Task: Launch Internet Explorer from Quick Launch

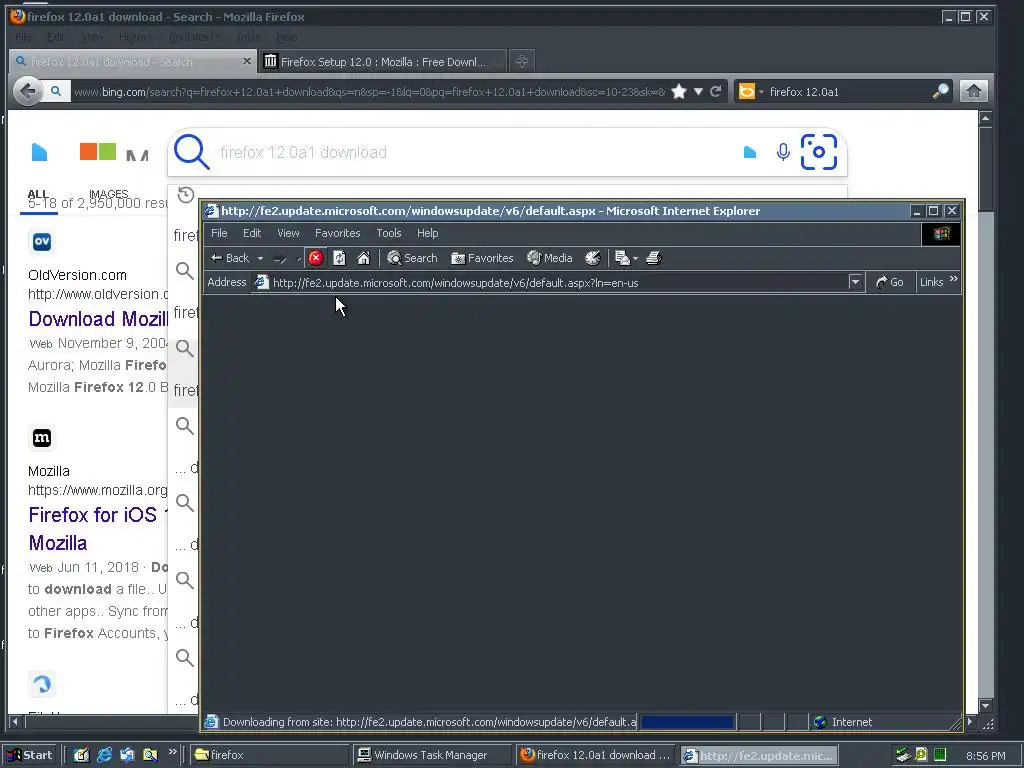Action: [104, 755]
